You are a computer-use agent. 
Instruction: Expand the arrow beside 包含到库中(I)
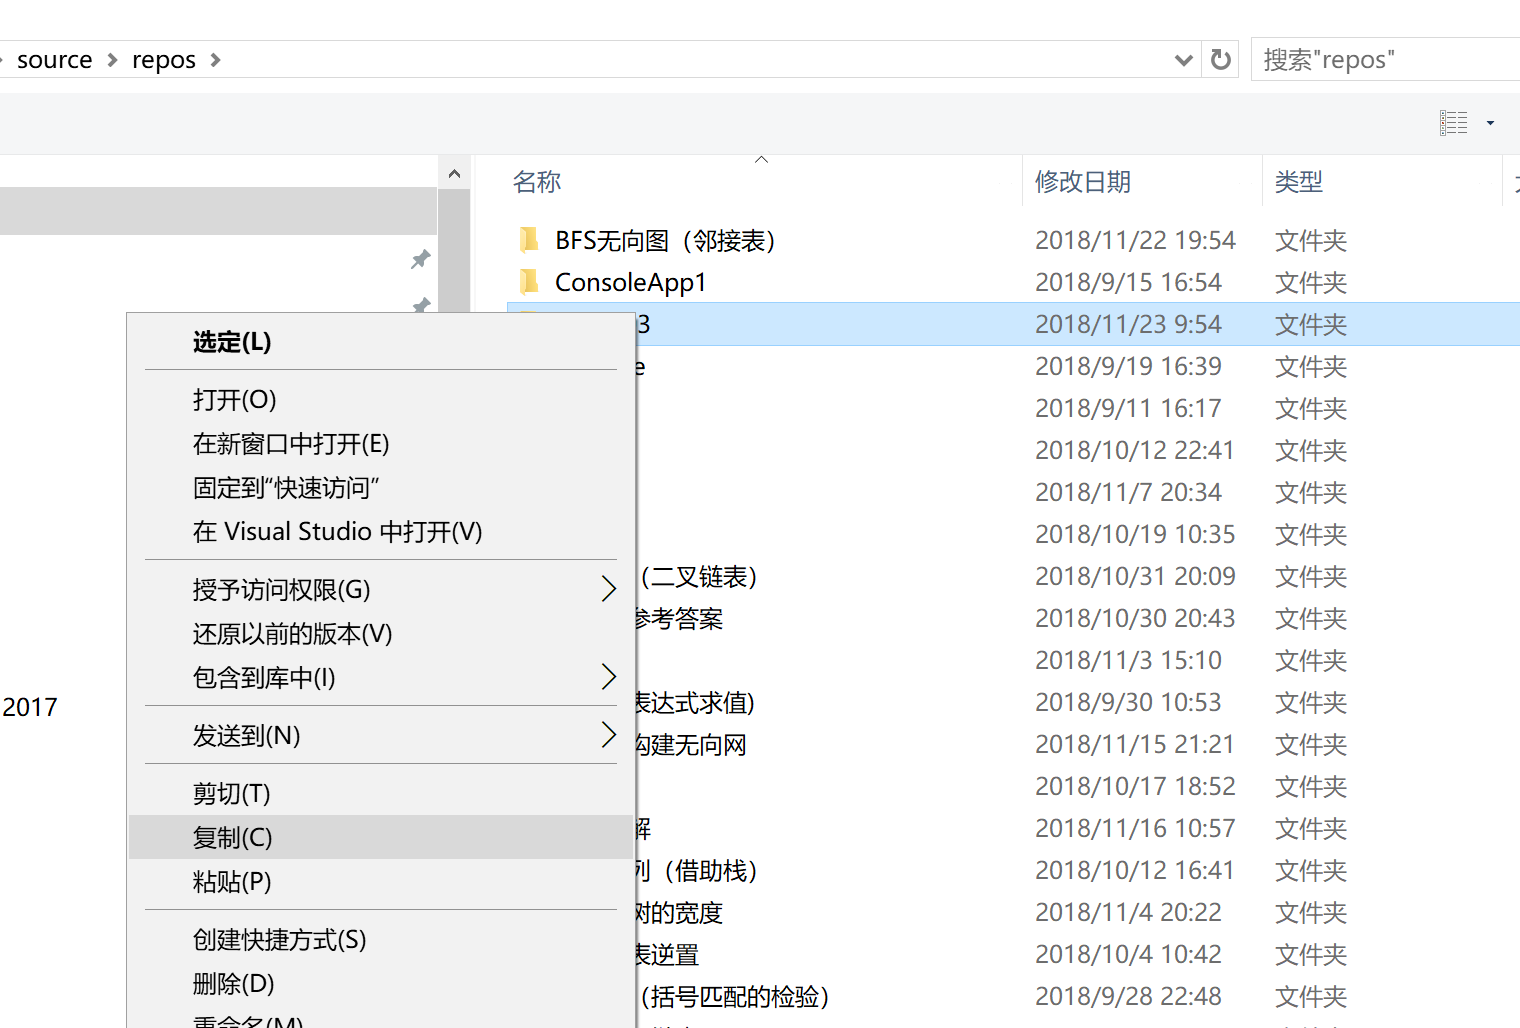coord(608,677)
